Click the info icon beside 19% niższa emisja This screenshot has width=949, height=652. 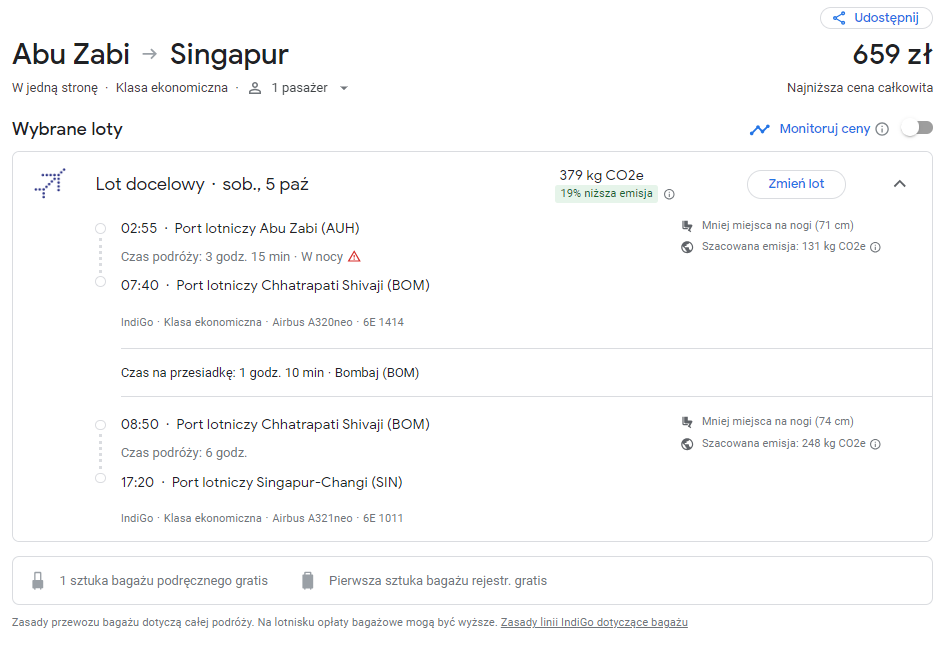click(669, 194)
